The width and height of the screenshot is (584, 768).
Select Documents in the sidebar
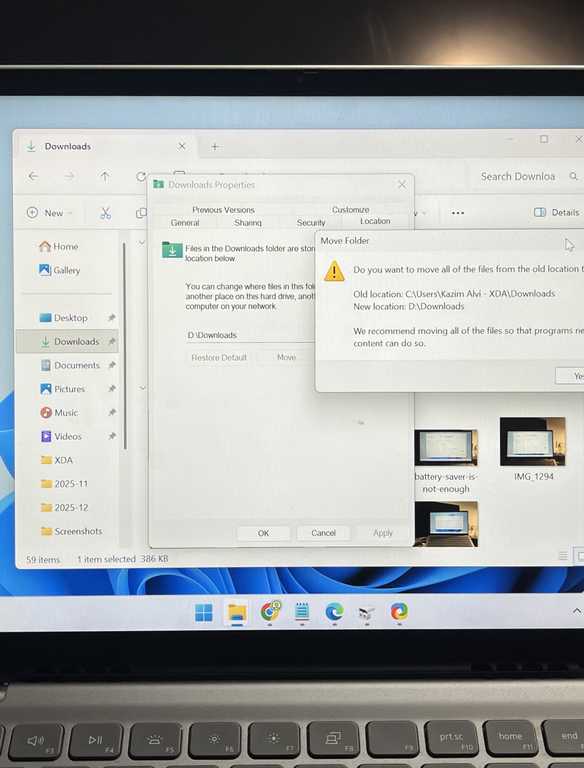coord(71,365)
